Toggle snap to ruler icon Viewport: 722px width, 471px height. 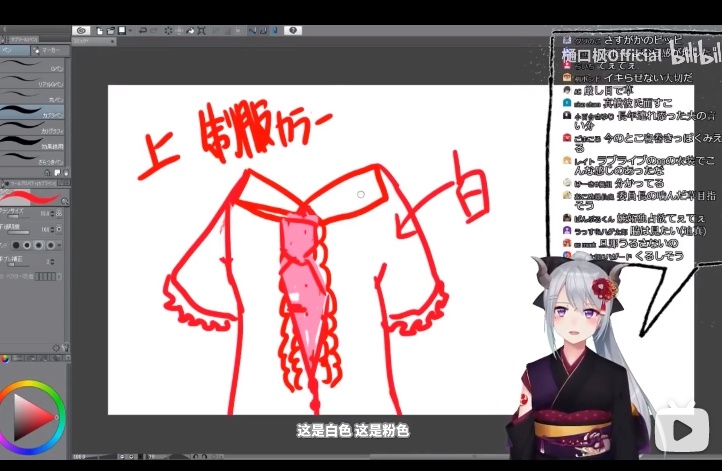pos(252,31)
